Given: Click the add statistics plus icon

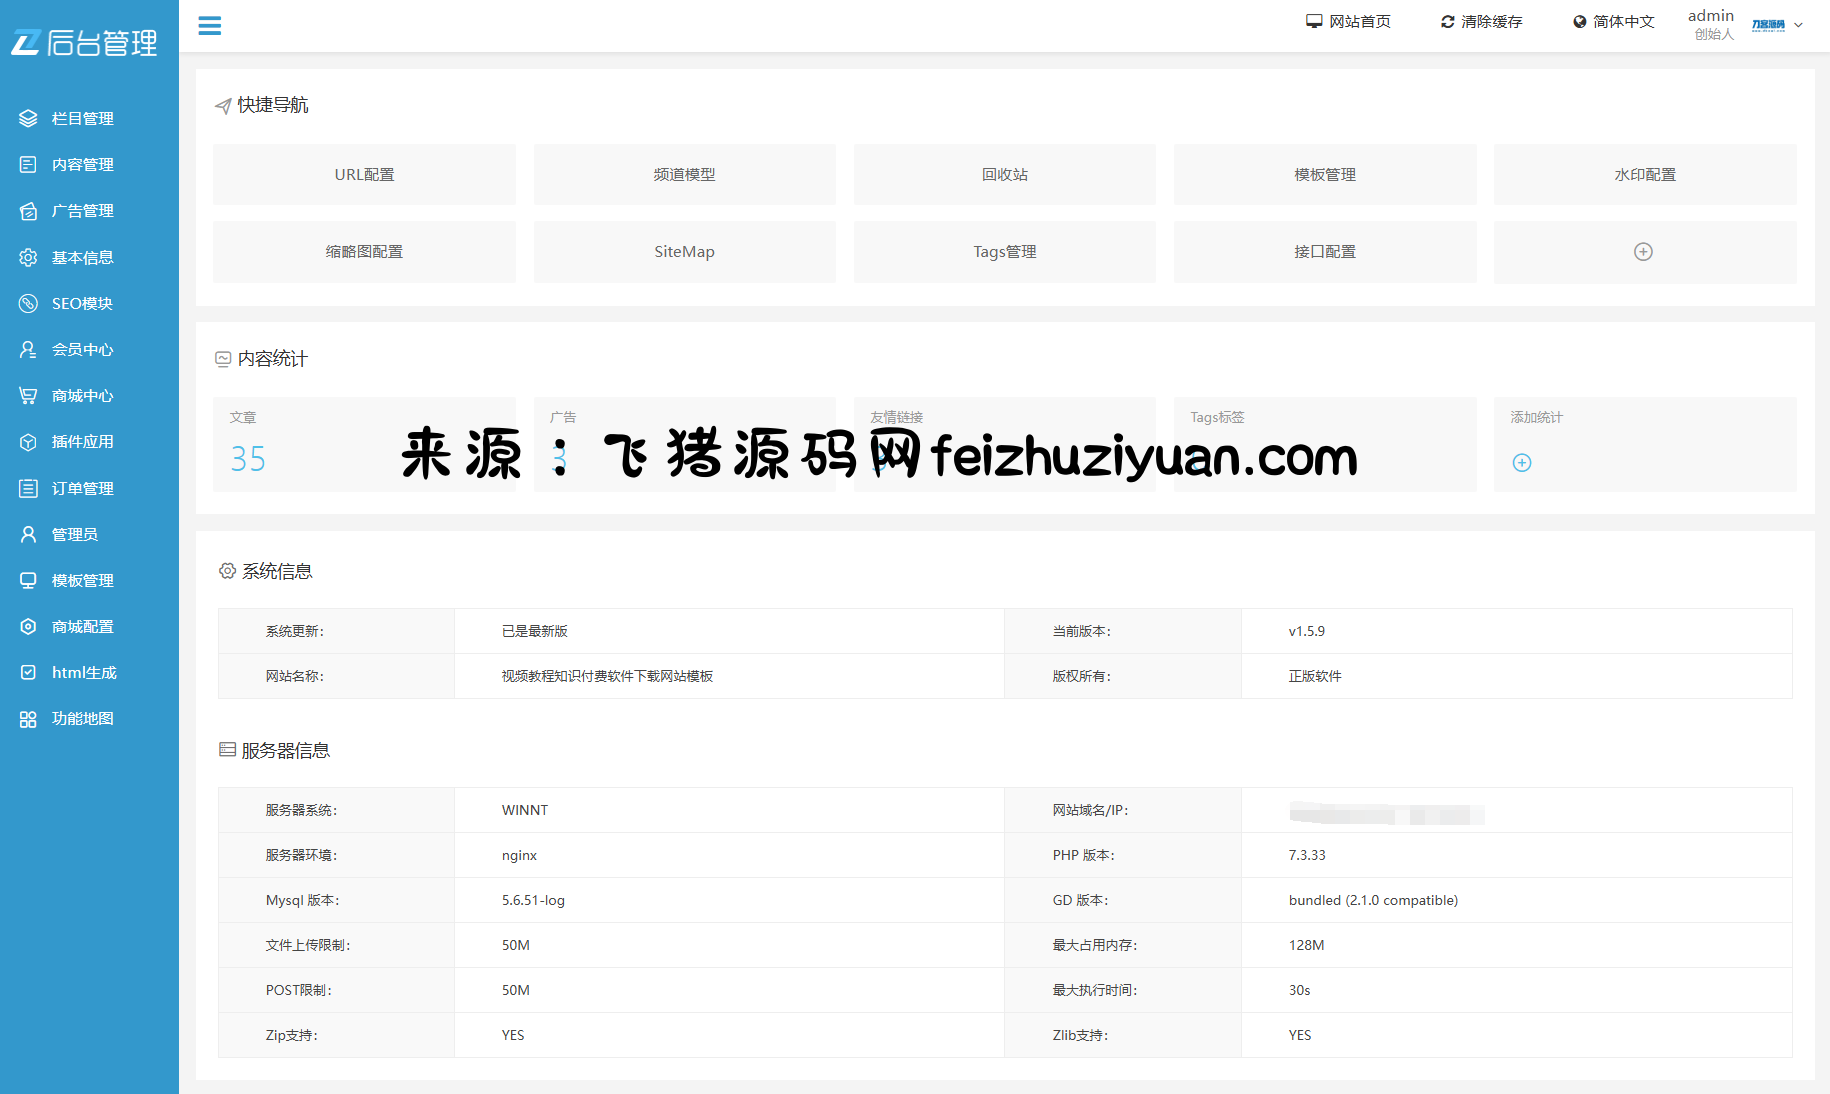Looking at the screenshot, I should coord(1522,463).
